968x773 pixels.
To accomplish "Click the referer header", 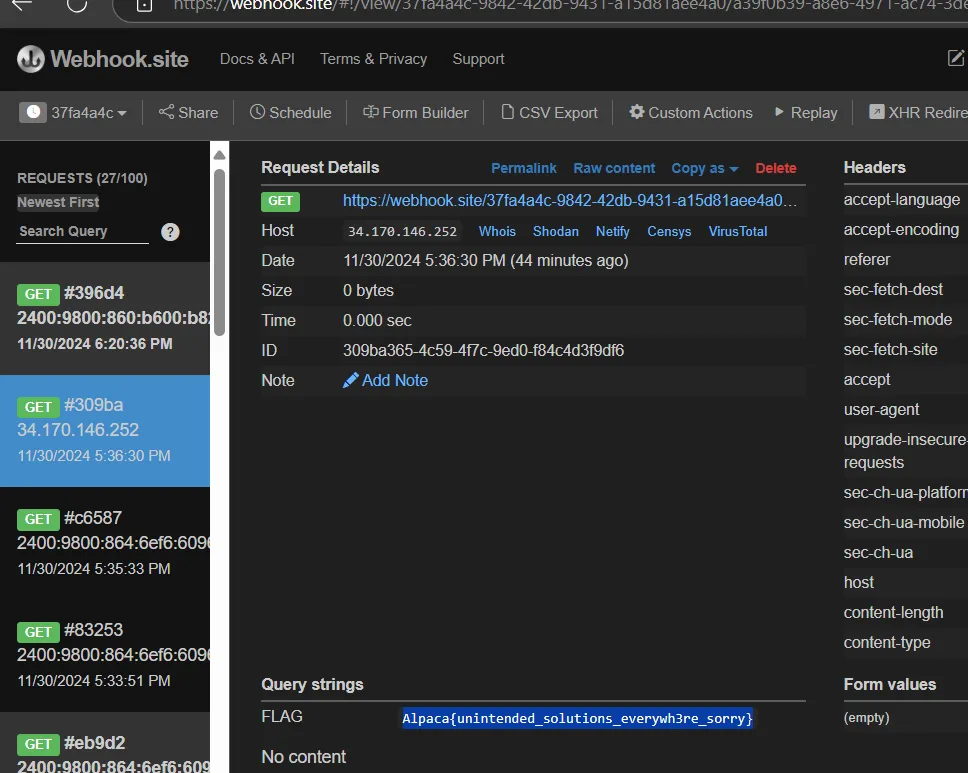I will pyautogui.click(x=867, y=259).
